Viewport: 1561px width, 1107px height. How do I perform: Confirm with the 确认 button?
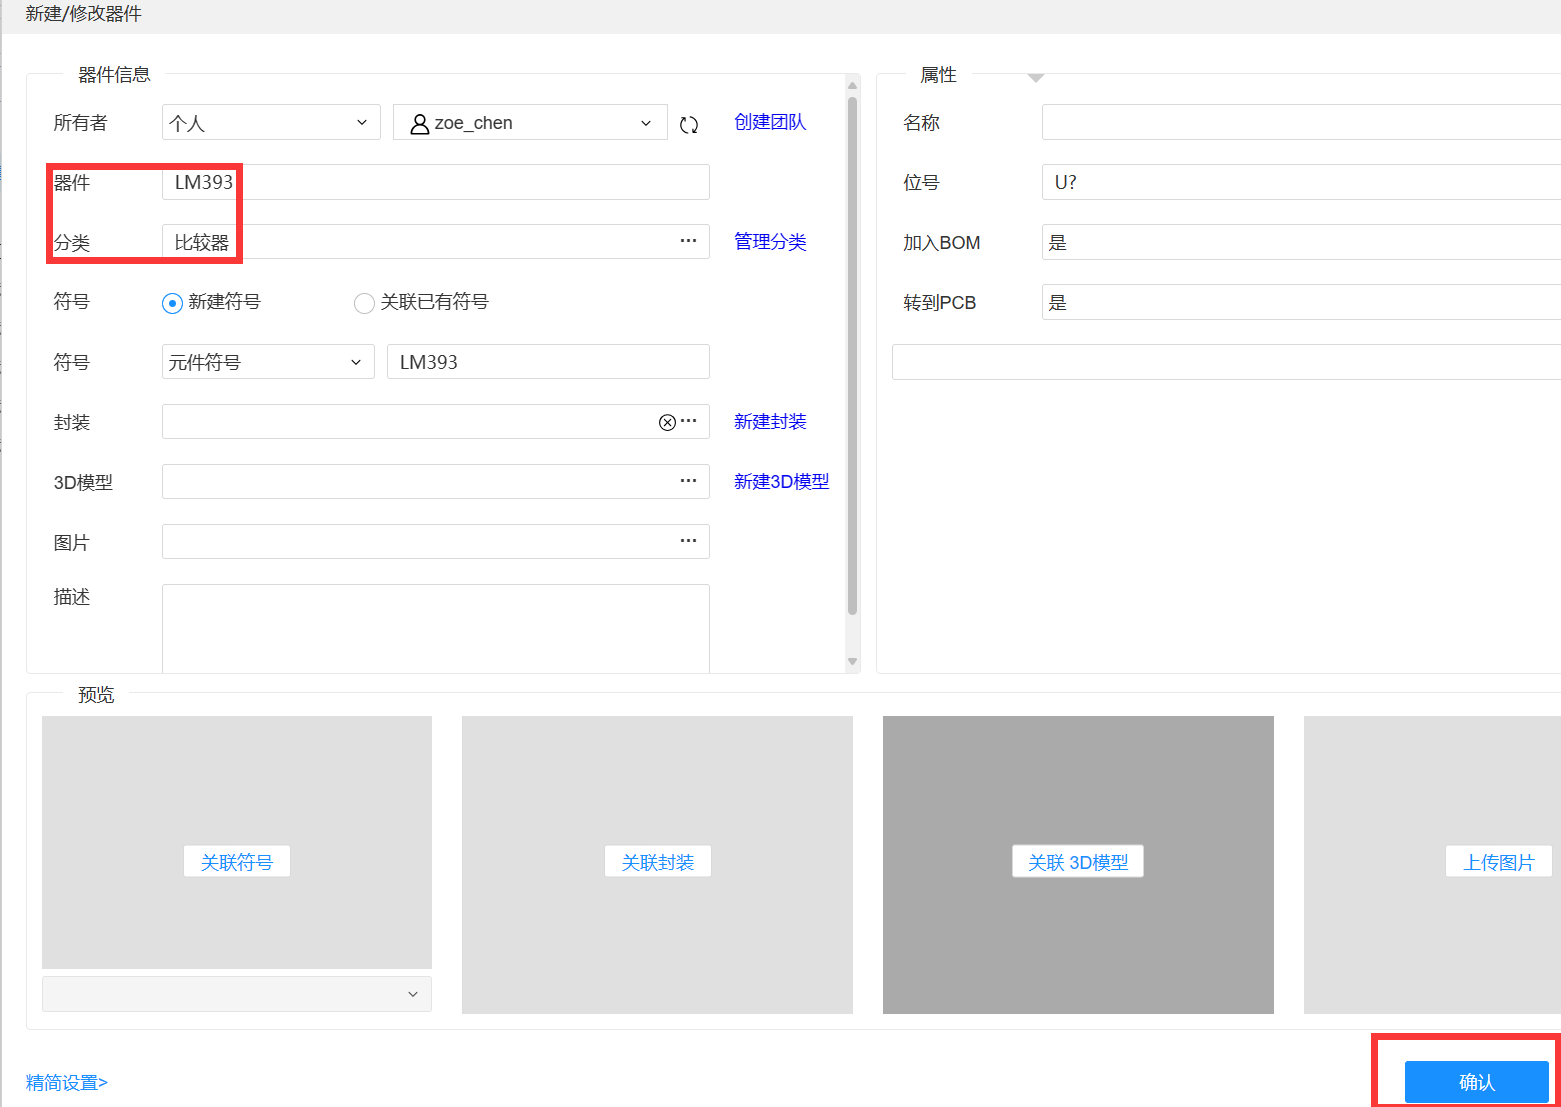point(1476,1082)
